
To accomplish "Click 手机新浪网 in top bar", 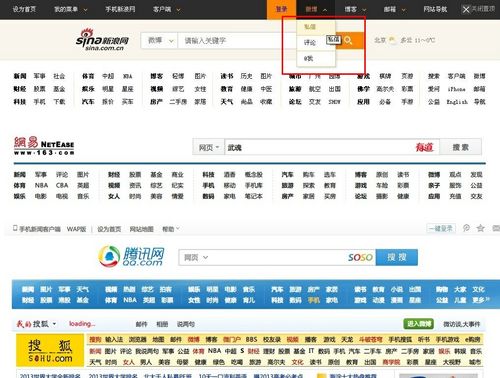I will pyautogui.click(x=120, y=9).
